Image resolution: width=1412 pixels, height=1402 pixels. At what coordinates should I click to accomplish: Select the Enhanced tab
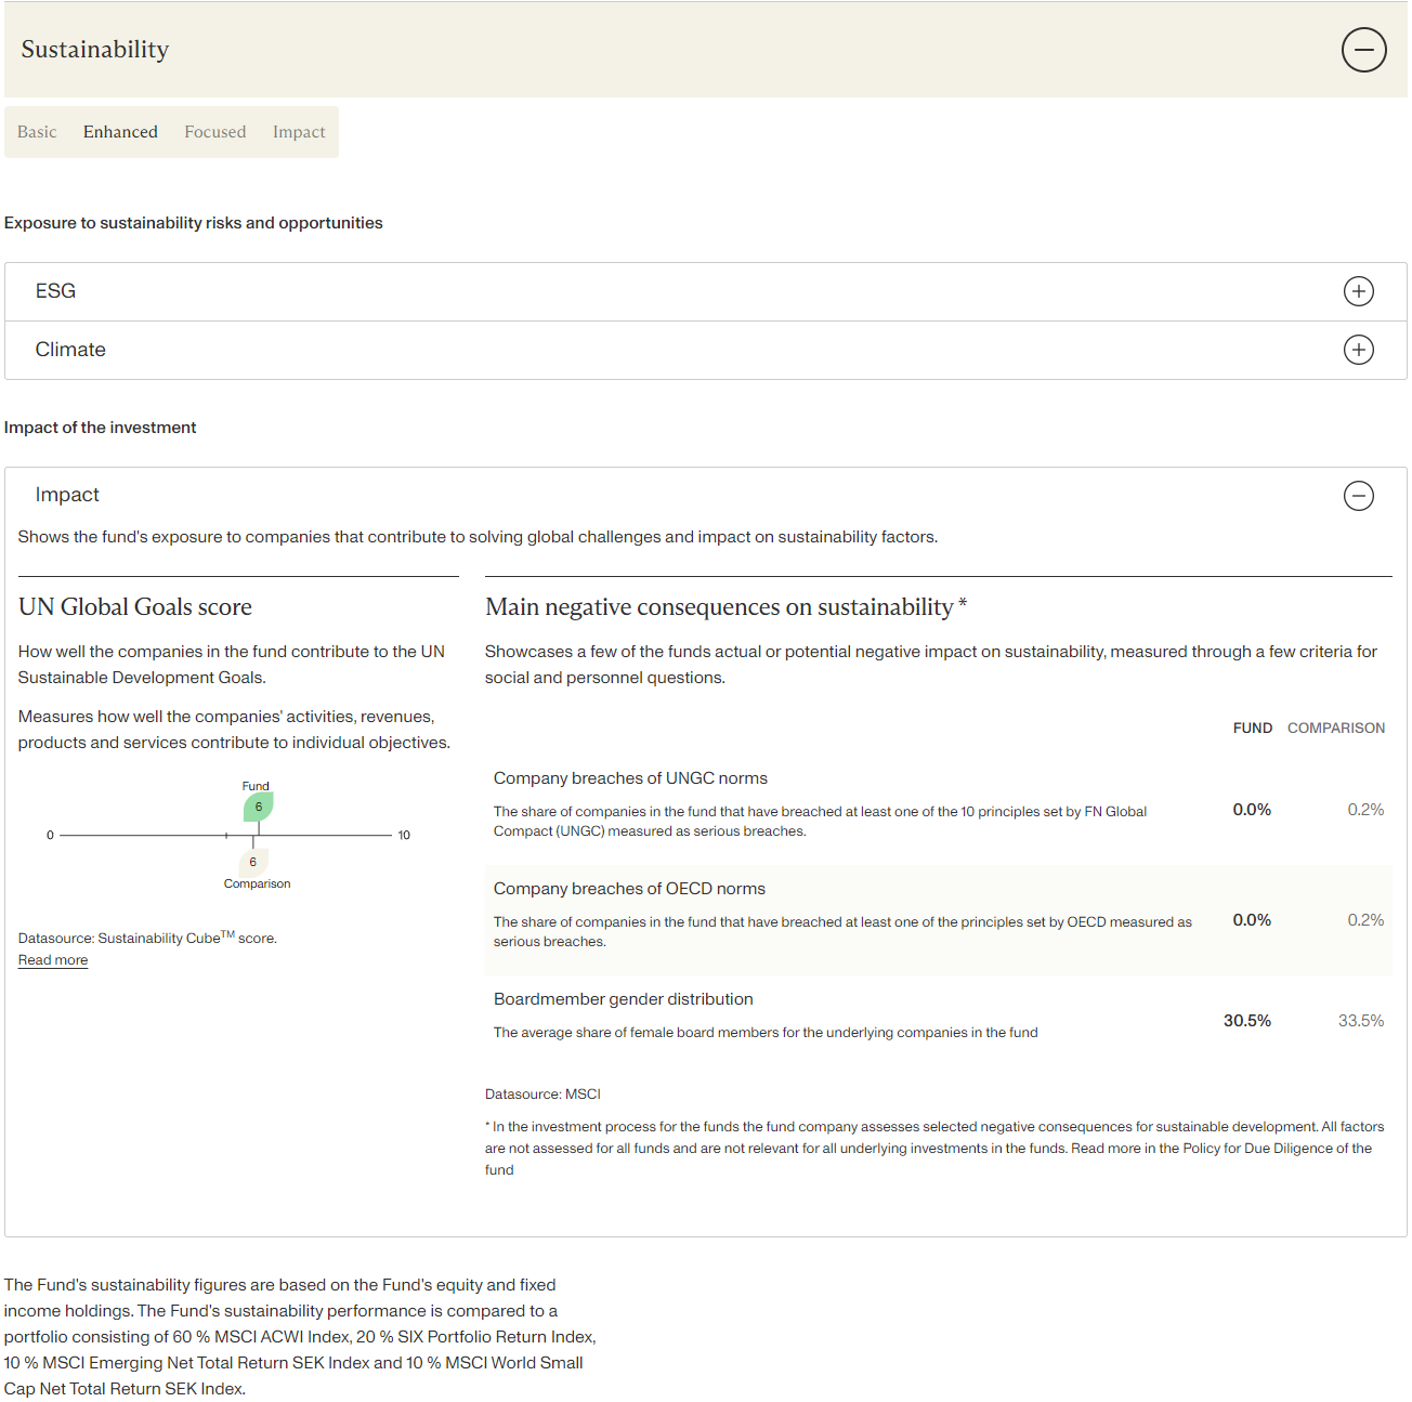tap(120, 132)
